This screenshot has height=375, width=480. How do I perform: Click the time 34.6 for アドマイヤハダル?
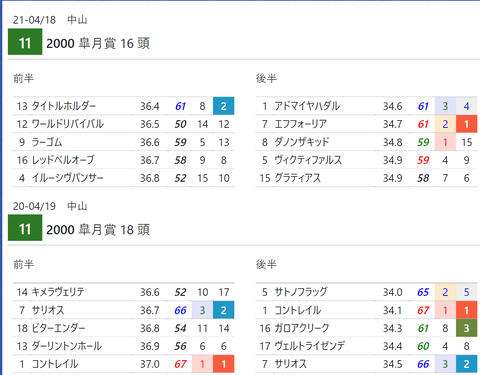tap(392, 106)
